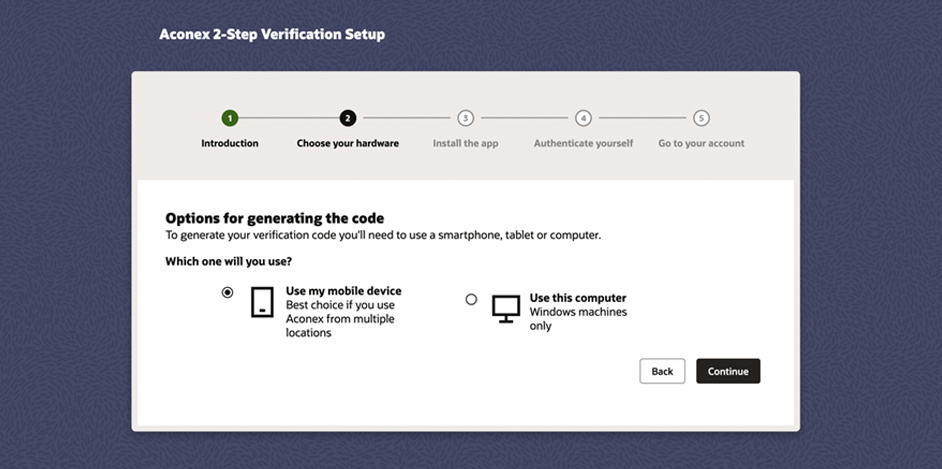This screenshot has height=469, width=942.
Task: Click the 'Options for generating the code' heading
Action: tap(275, 218)
